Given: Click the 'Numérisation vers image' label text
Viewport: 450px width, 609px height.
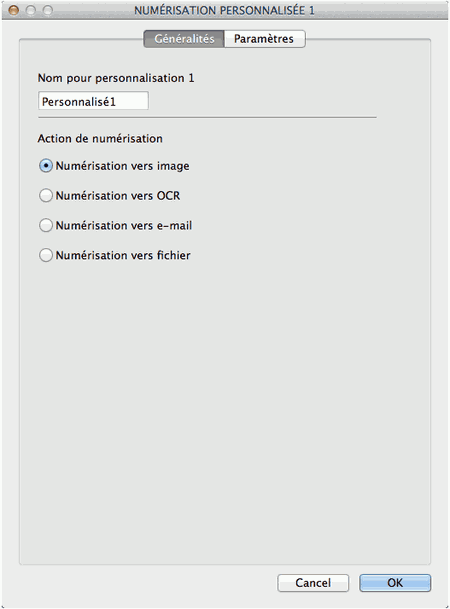Looking at the screenshot, I should (123, 166).
